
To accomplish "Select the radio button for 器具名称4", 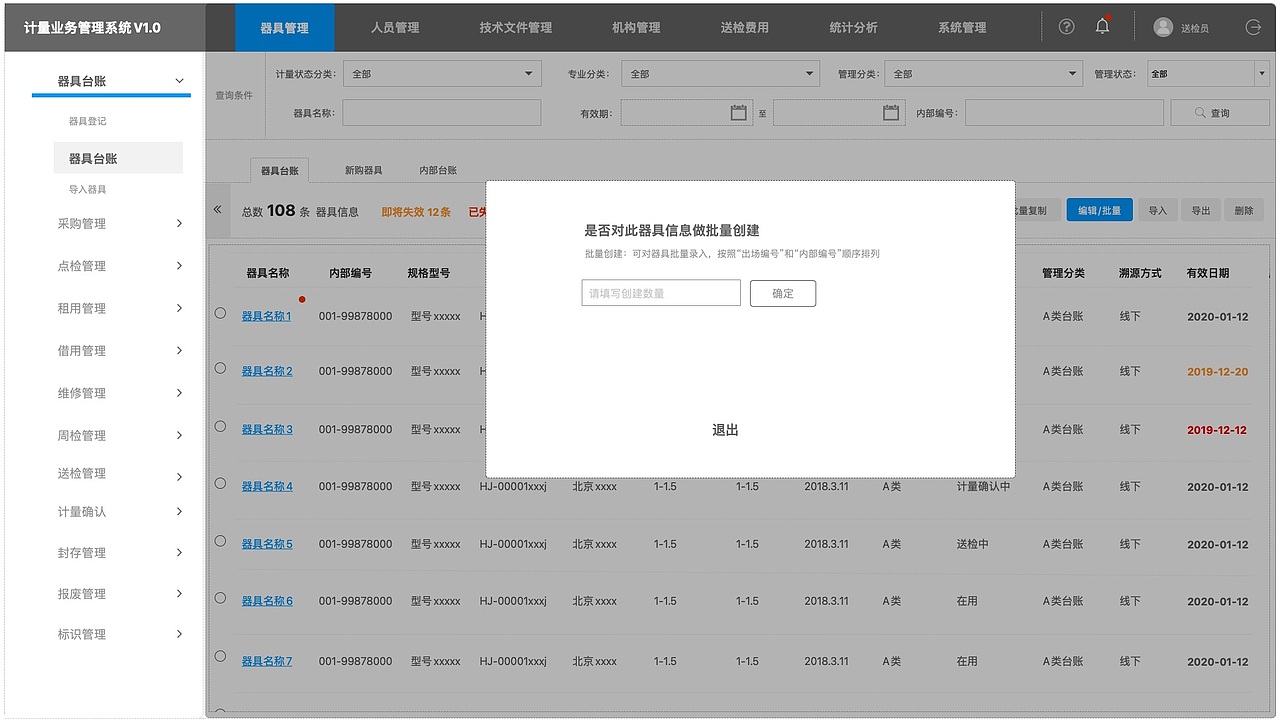I will [220, 483].
